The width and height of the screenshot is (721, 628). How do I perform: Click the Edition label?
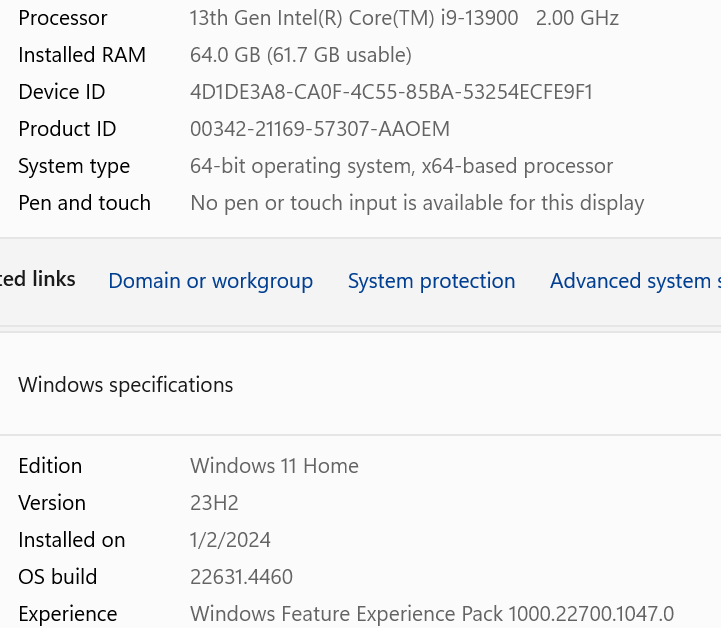click(50, 466)
